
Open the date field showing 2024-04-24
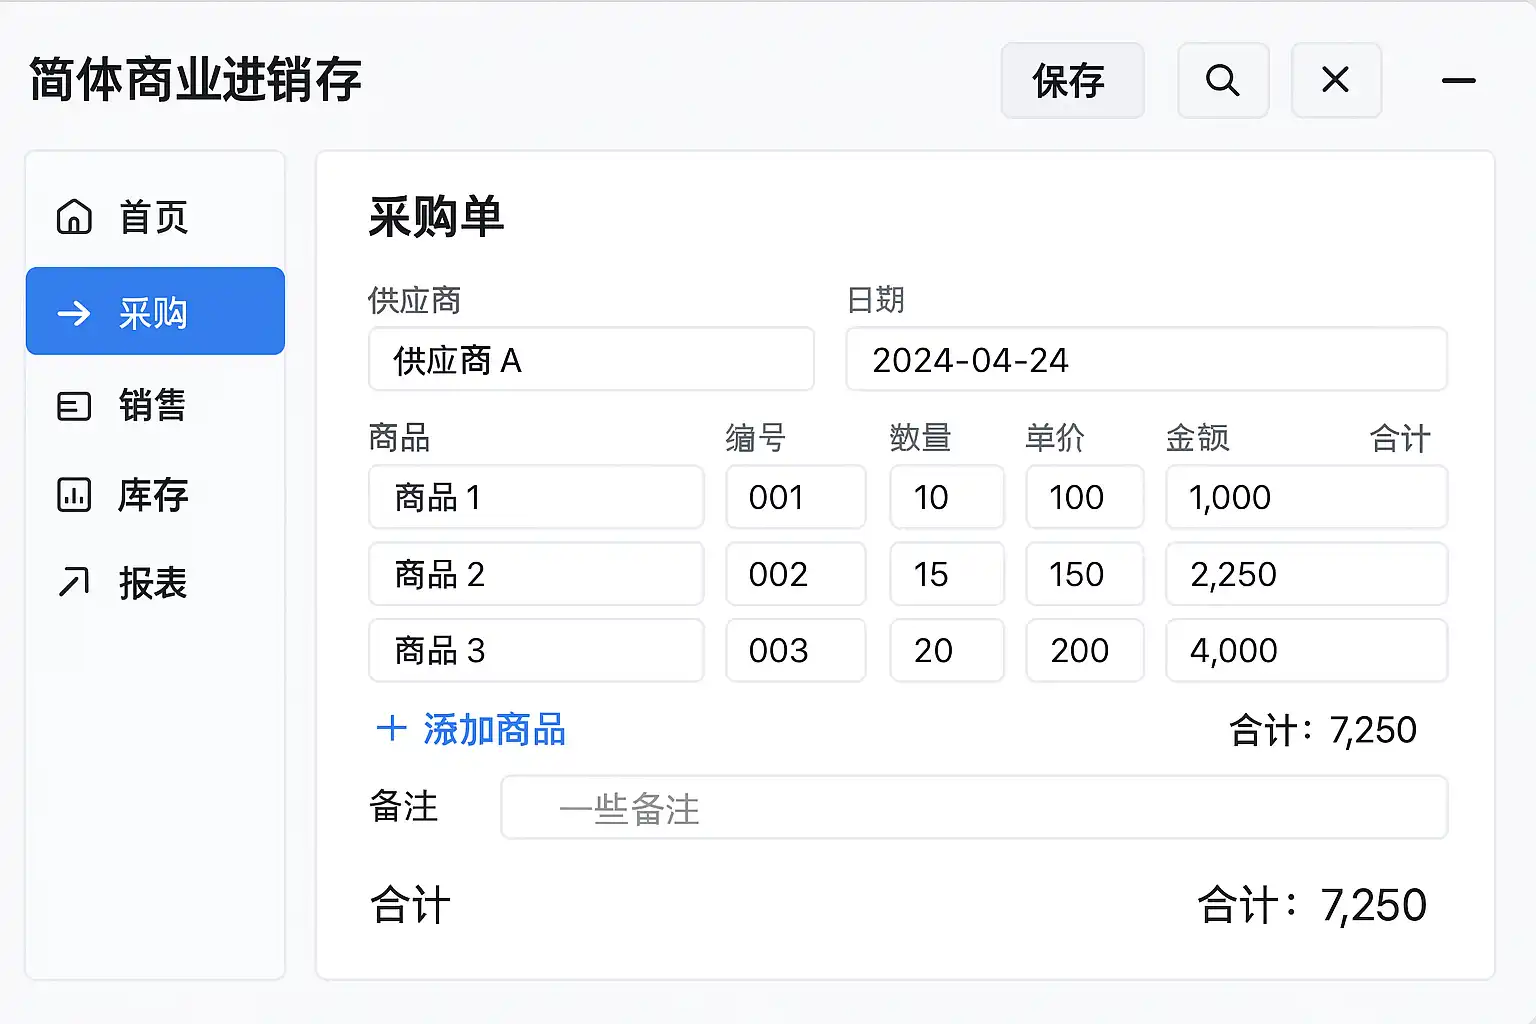[1145, 360]
